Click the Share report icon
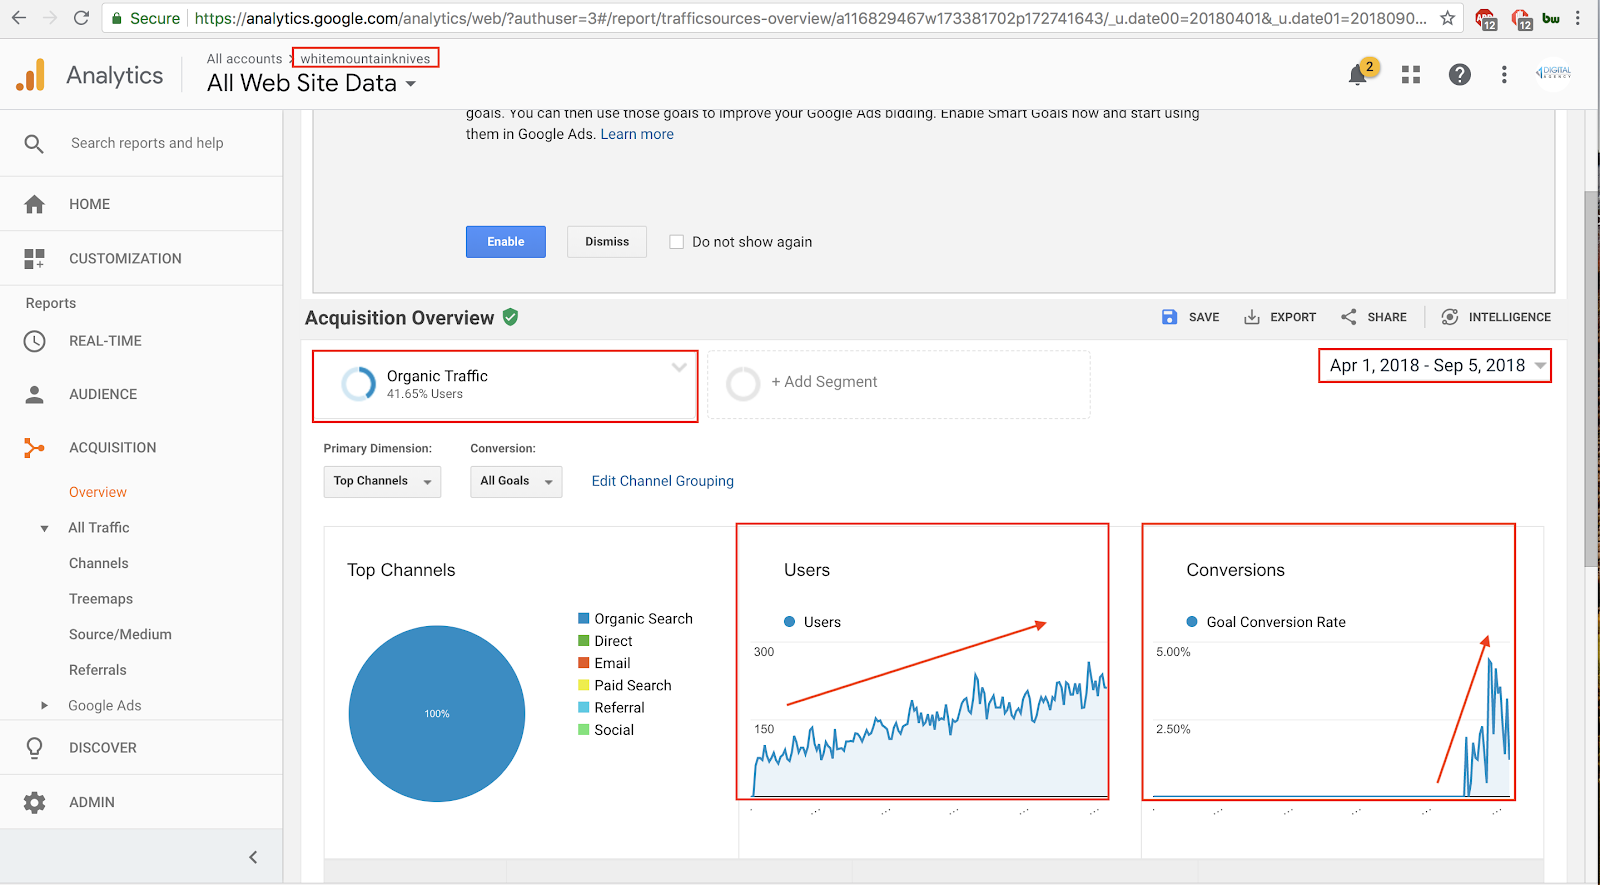This screenshot has height=885, width=1600. pyautogui.click(x=1349, y=317)
